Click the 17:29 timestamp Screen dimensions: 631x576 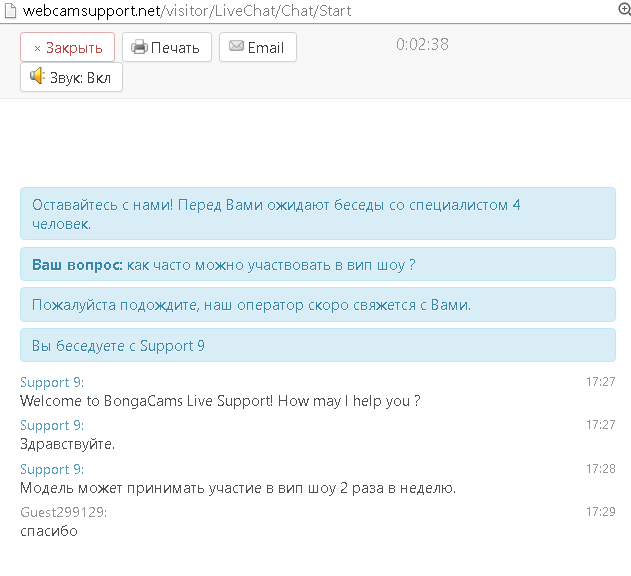[600, 512]
